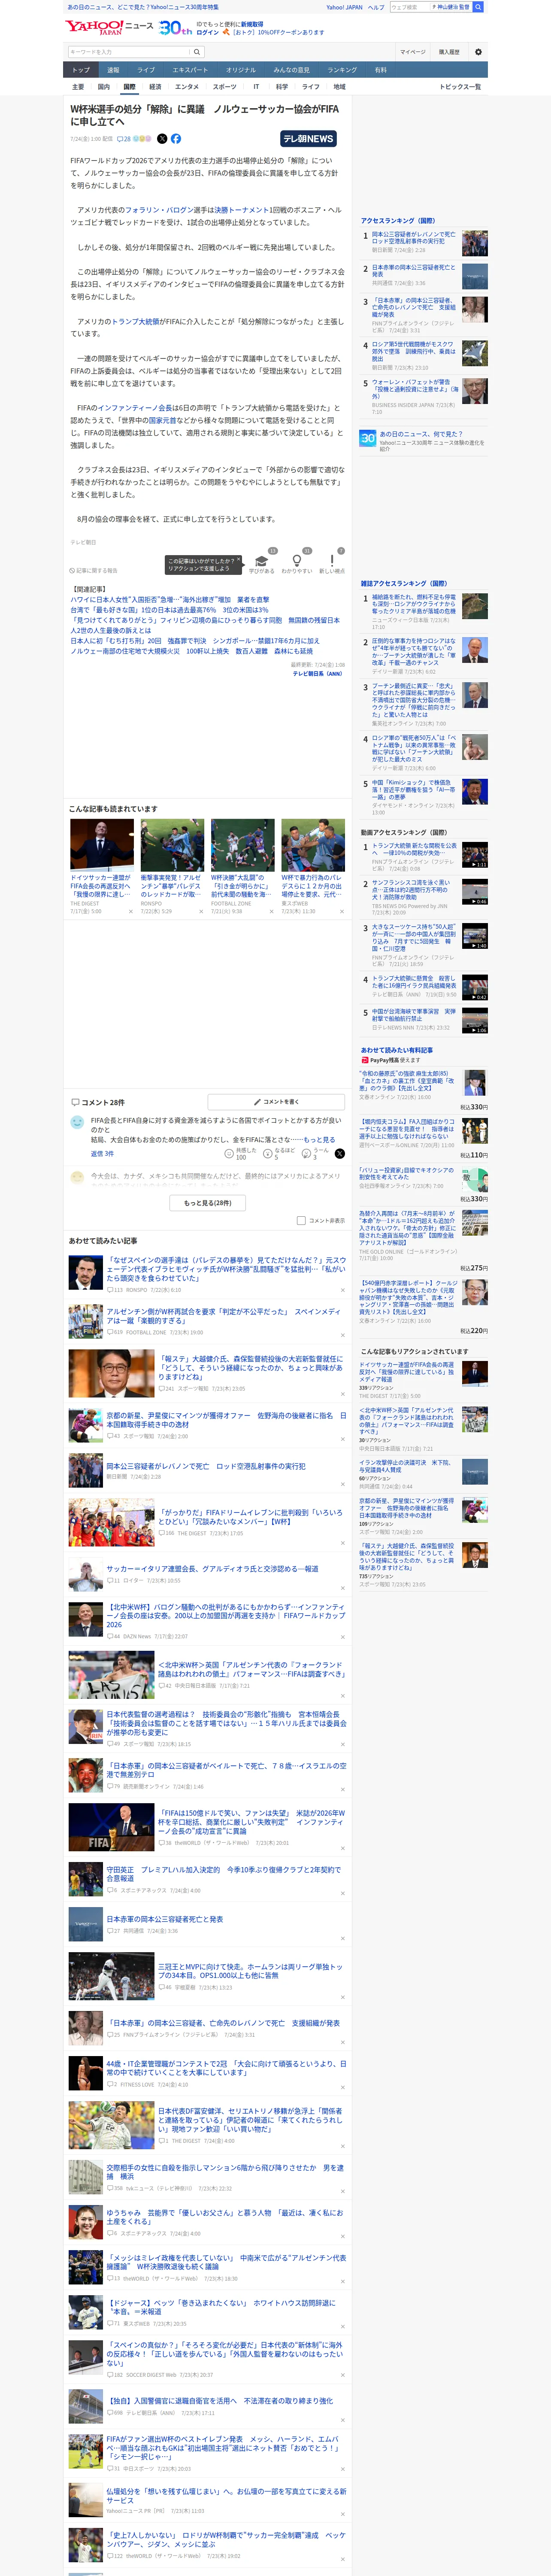Open the ハワイに日本人女性 related article link
This screenshot has width=551, height=2576.
point(169,600)
